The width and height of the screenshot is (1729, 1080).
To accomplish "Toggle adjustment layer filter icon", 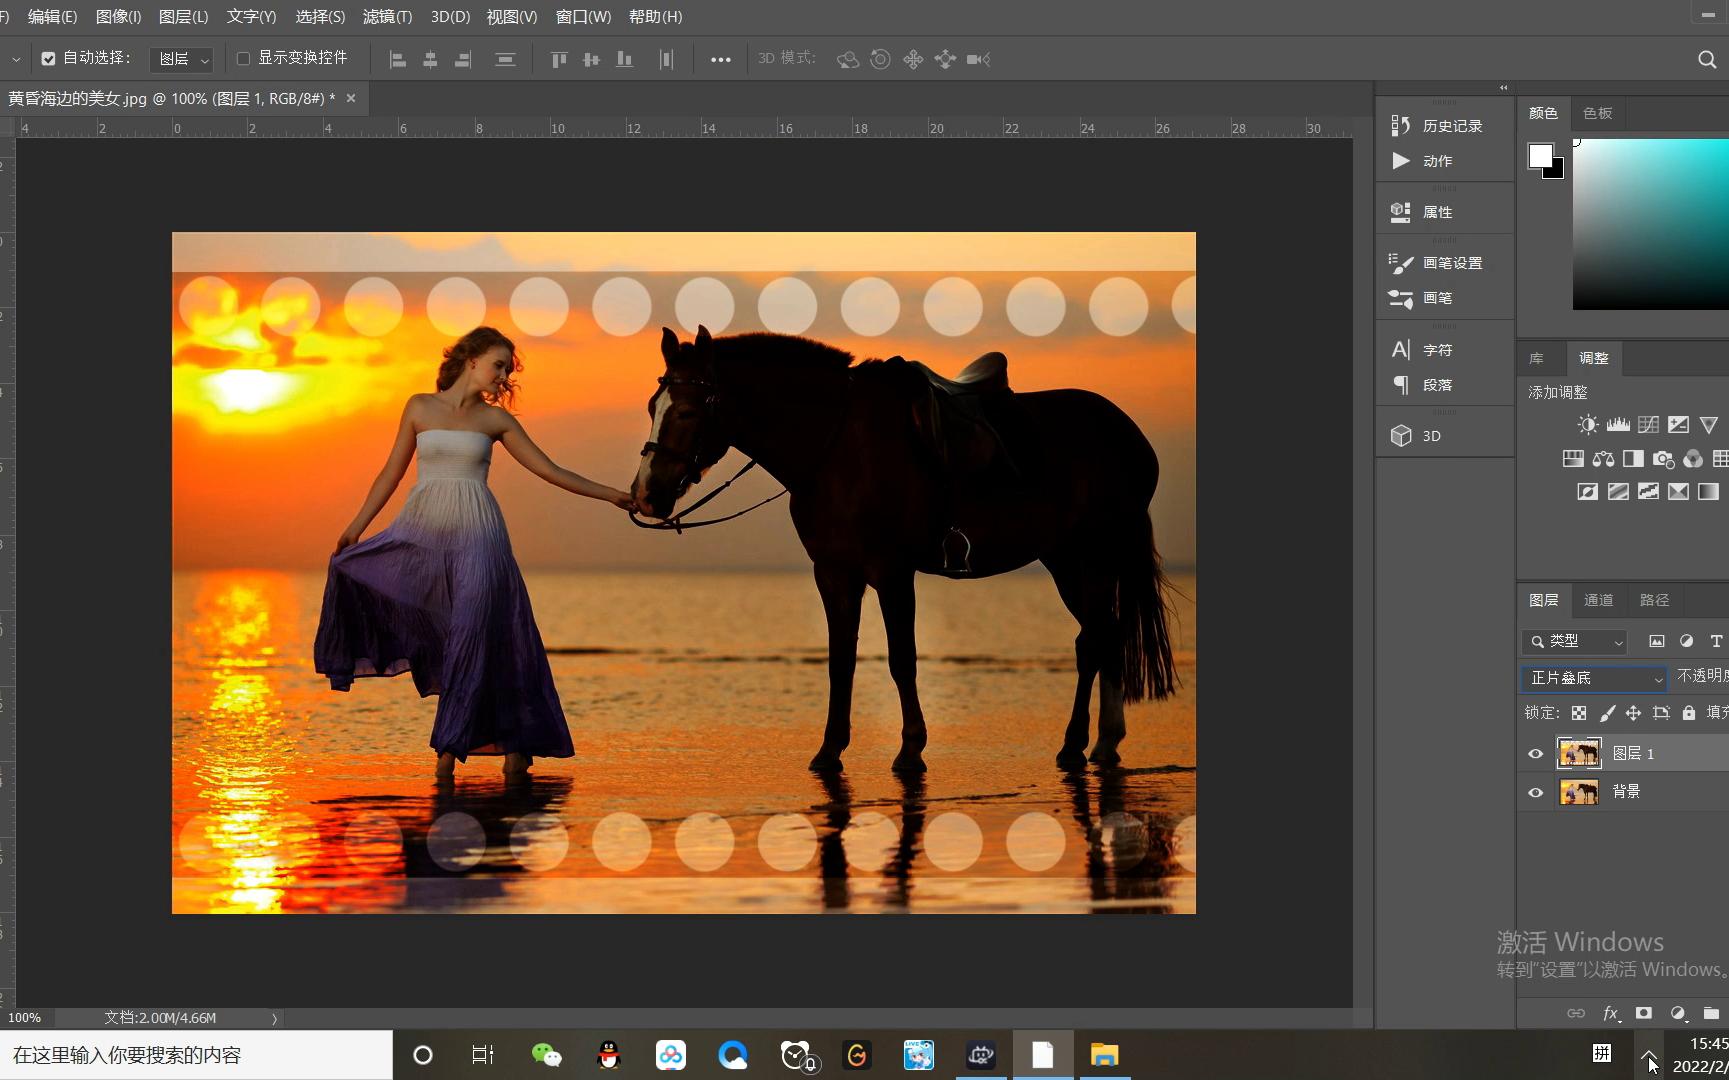I will point(1687,641).
